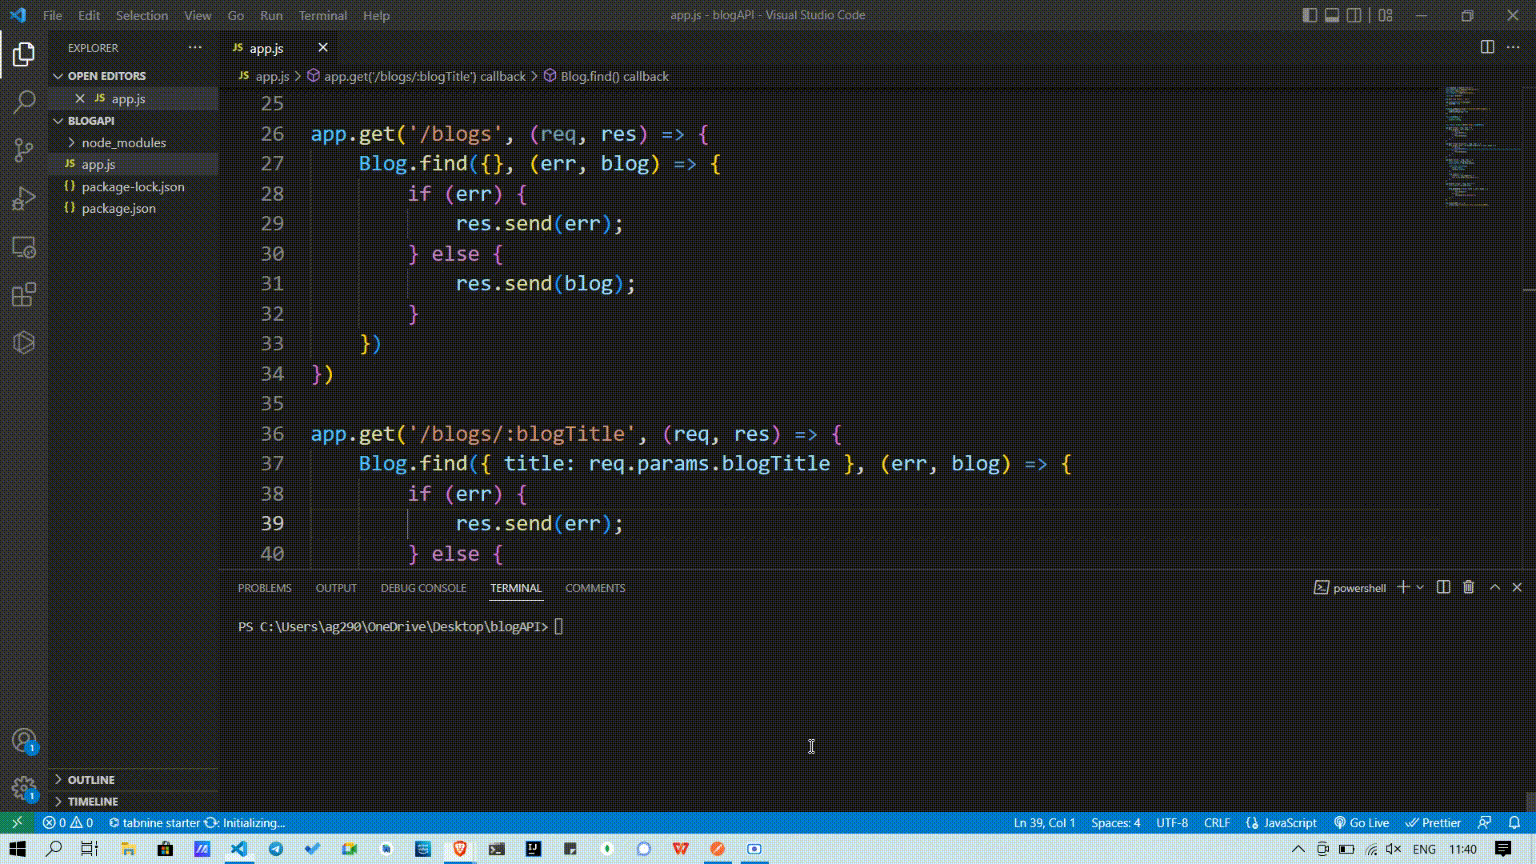Image resolution: width=1536 pixels, height=864 pixels.
Task: Click Go Live in the status bar
Action: tap(1361, 822)
